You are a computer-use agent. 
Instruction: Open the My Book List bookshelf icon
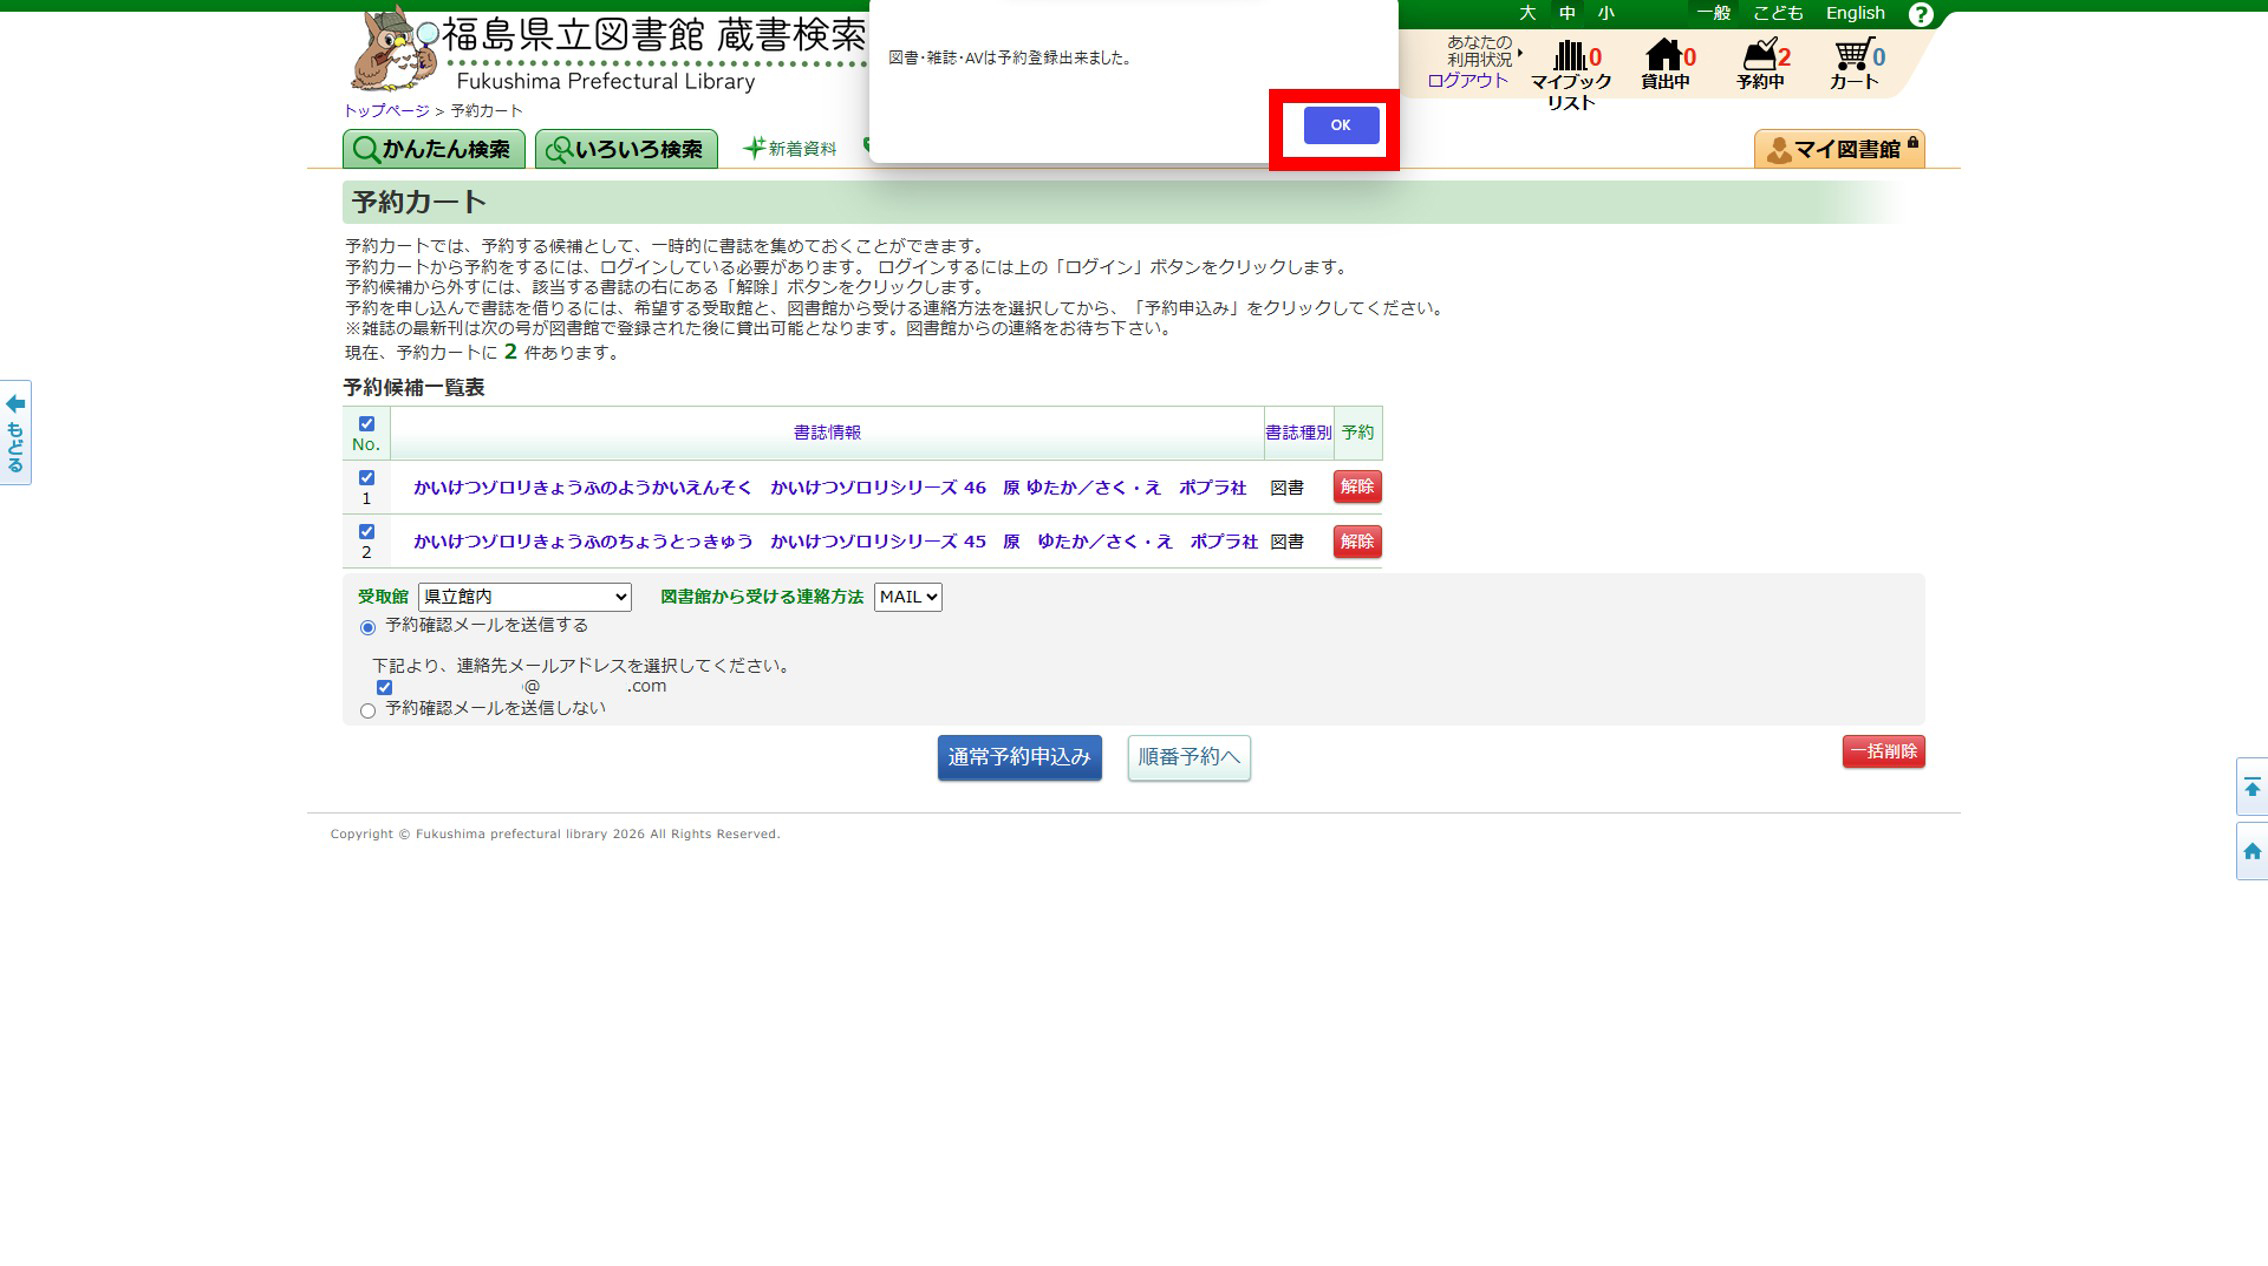[1569, 56]
